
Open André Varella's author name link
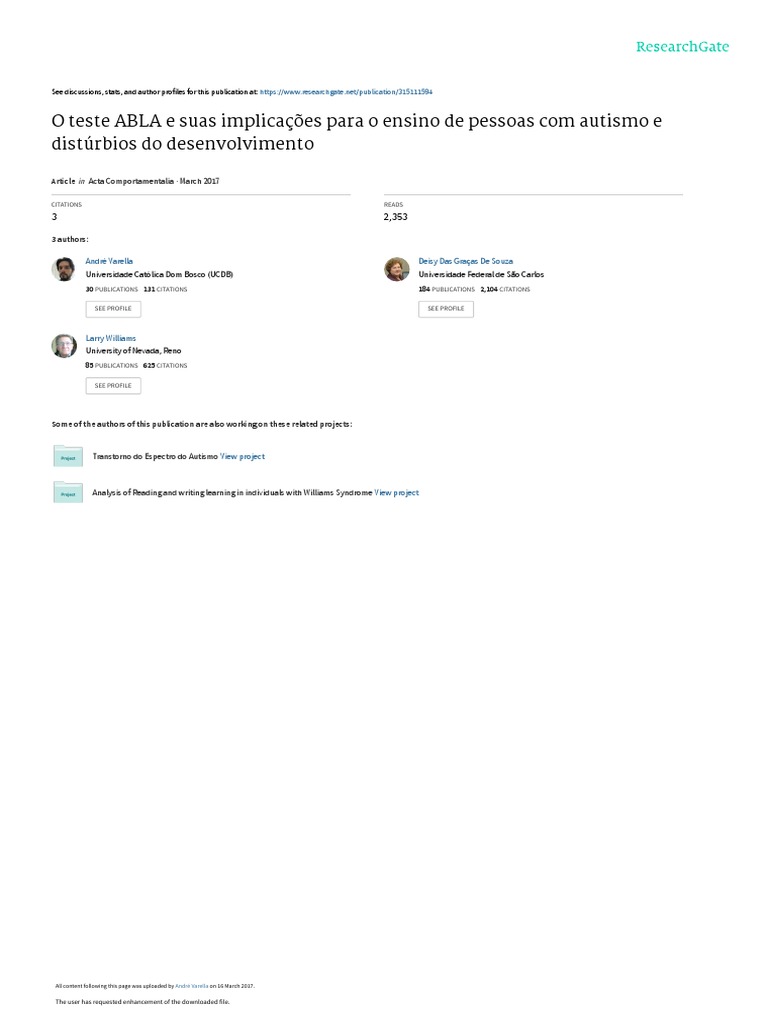tap(109, 261)
